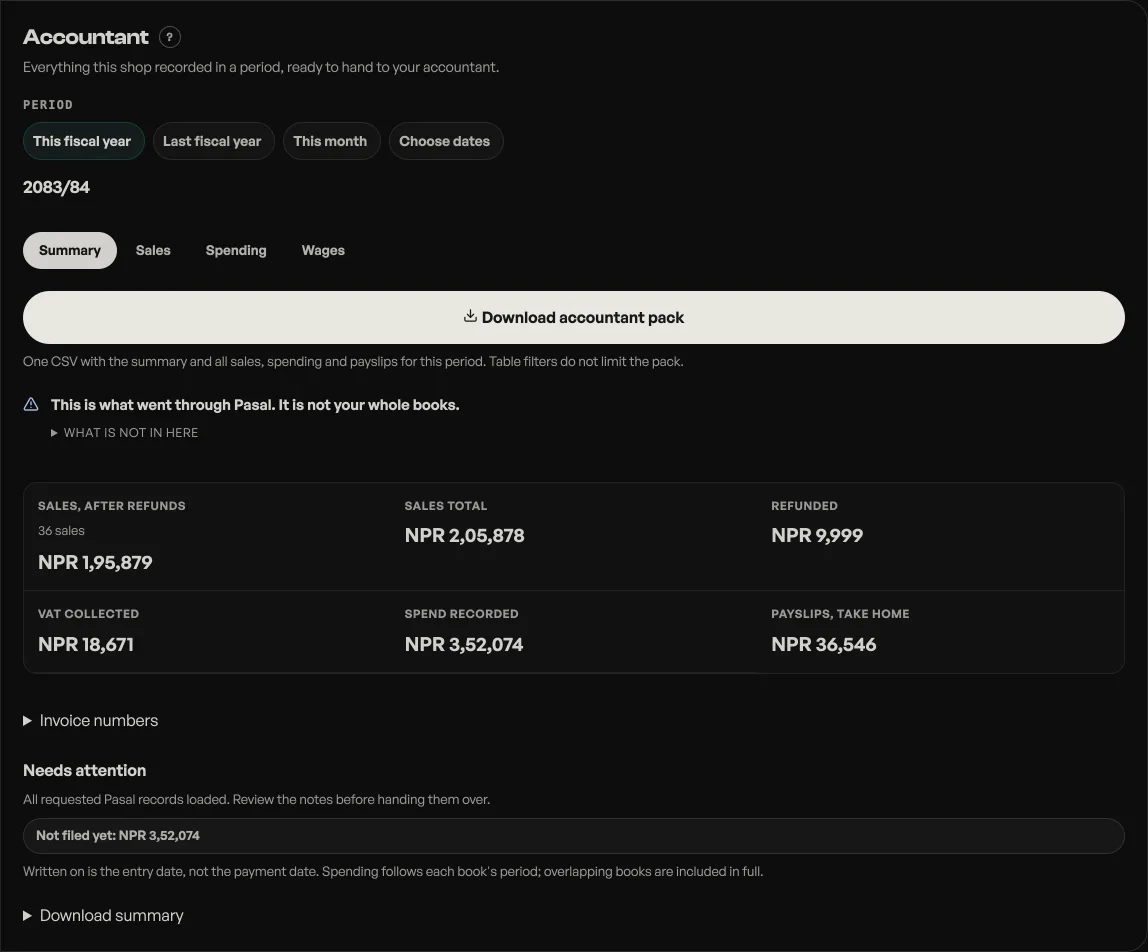
Task: Open the Accountant help question-mark icon
Action: (169, 37)
